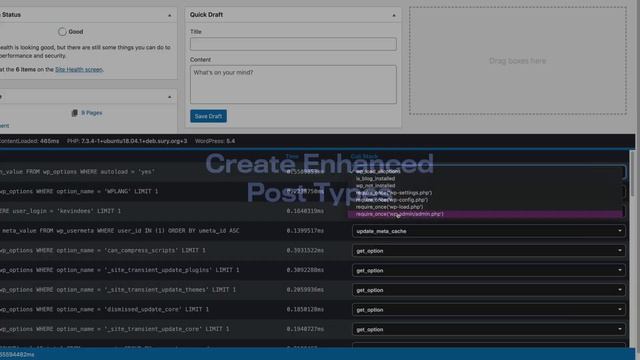The image size is (640, 360).
Task: Choose wp_load_alloptions in the open call stack list
Action: 378,171
